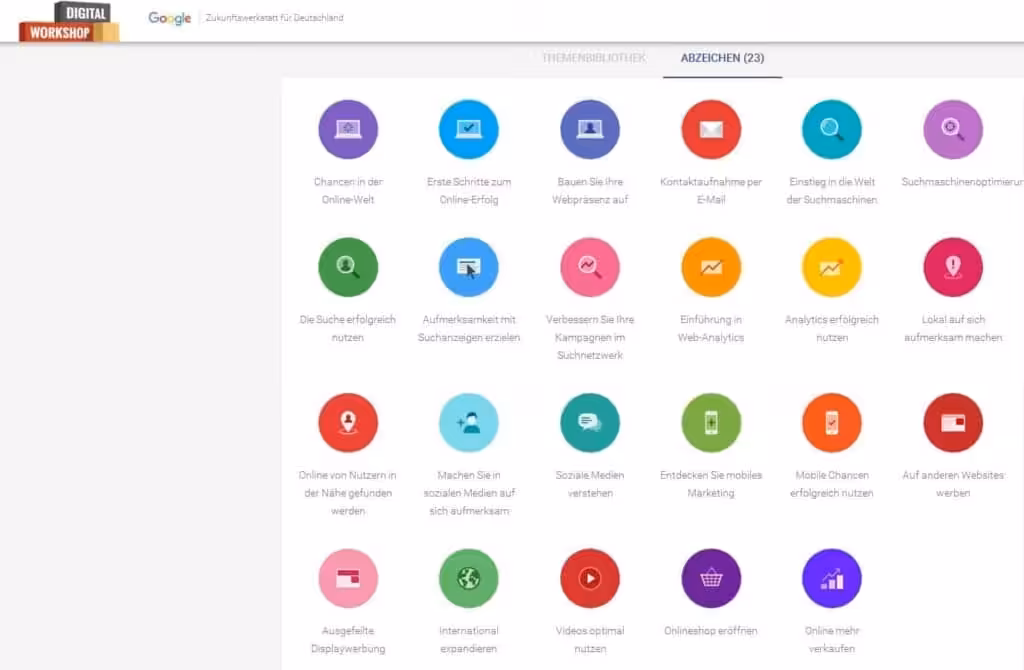Click the 'Ausgefeilte Displaywerbung' label

(348, 639)
